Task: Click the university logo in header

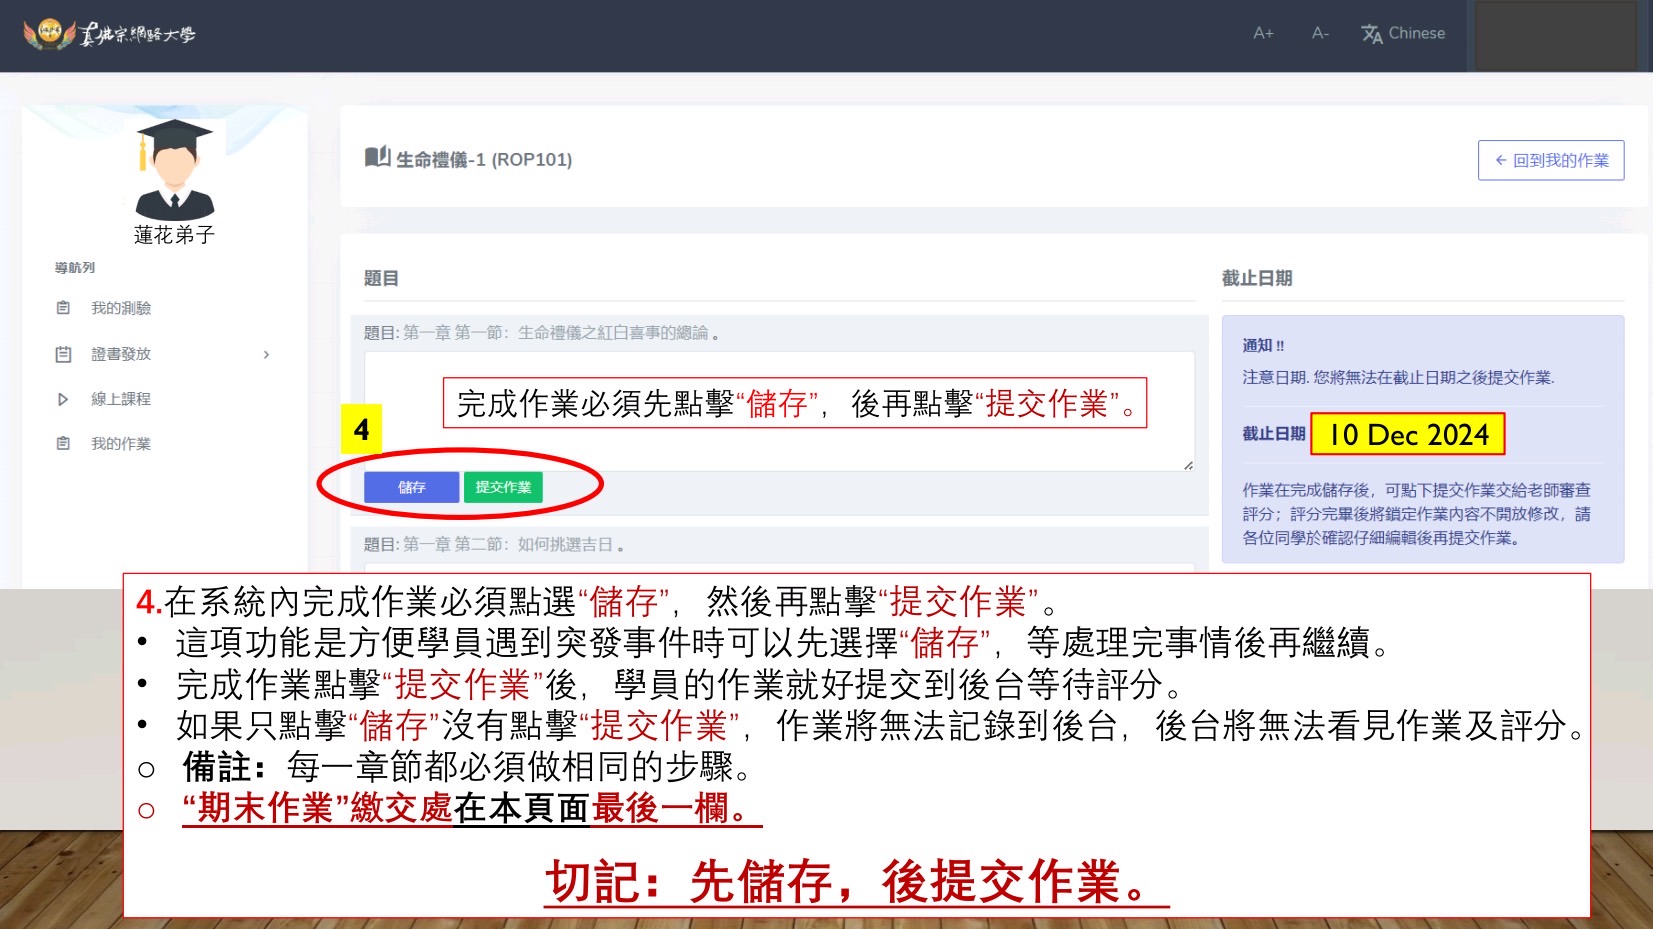Action: point(109,34)
